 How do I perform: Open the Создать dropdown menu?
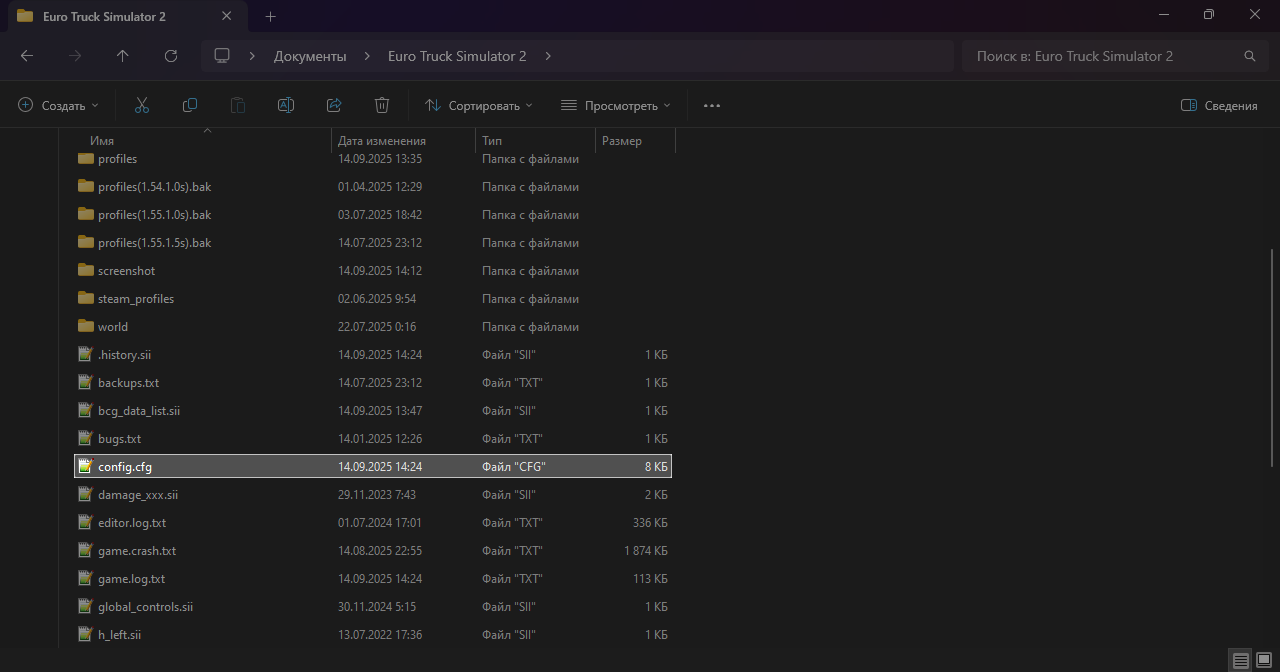pyautogui.click(x=59, y=105)
